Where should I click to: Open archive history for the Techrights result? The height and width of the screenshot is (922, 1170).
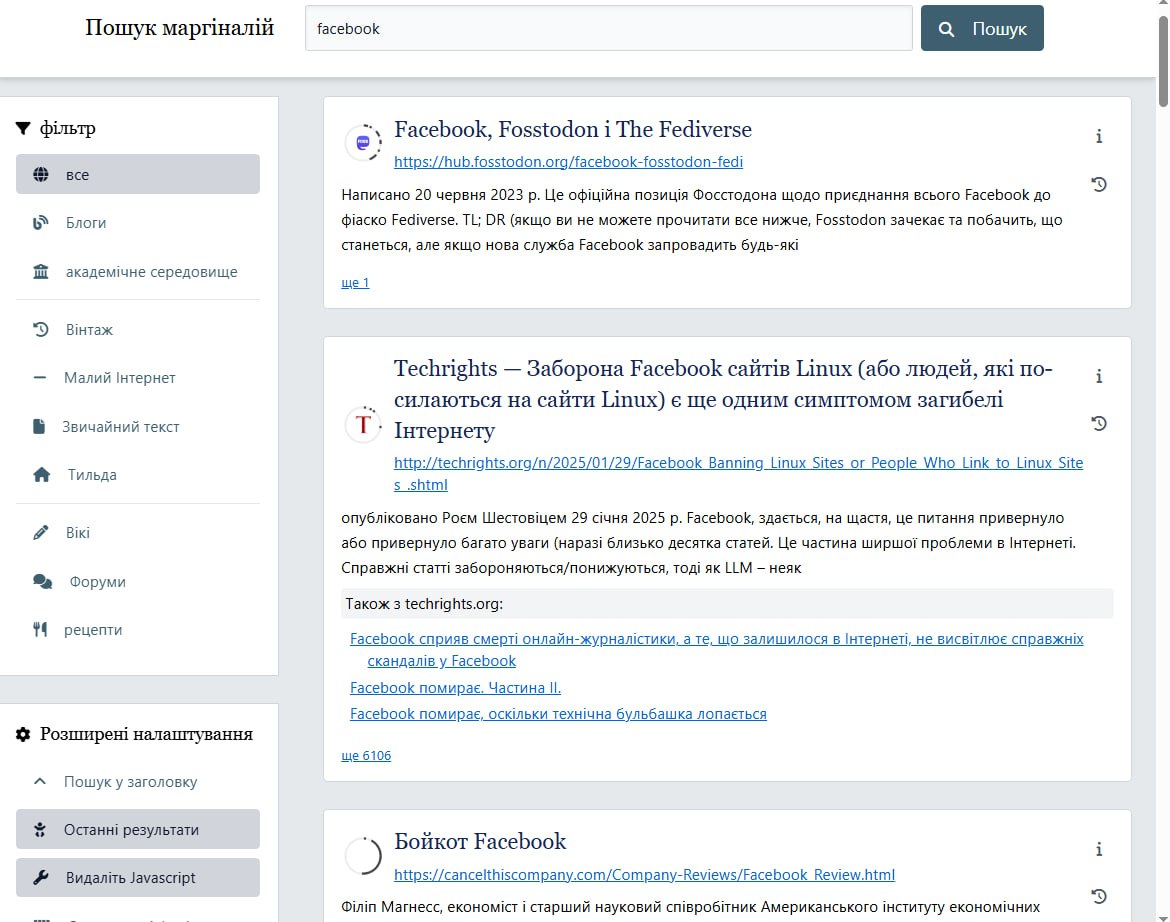1098,424
